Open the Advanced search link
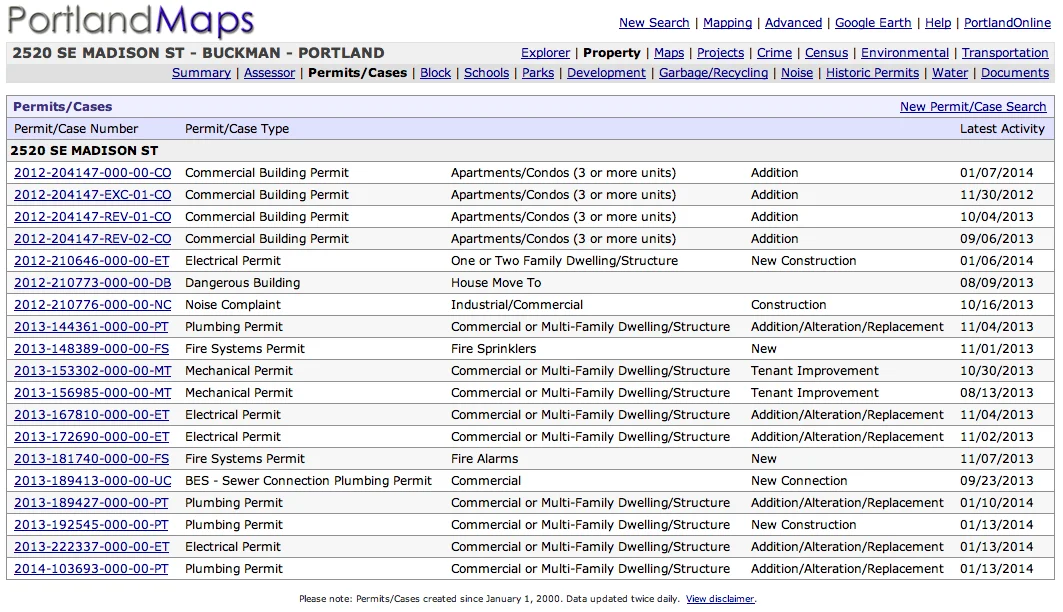This screenshot has width=1063, height=612. (x=793, y=22)
